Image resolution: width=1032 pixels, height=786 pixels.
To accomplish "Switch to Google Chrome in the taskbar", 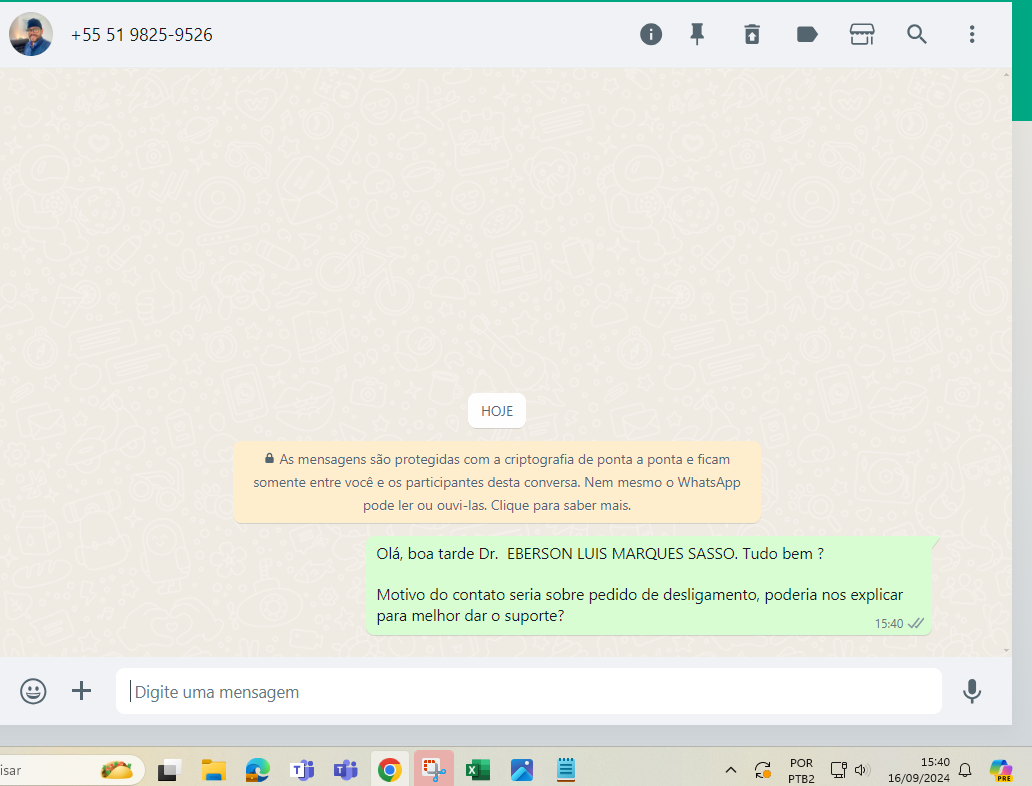I will [389, 770].
